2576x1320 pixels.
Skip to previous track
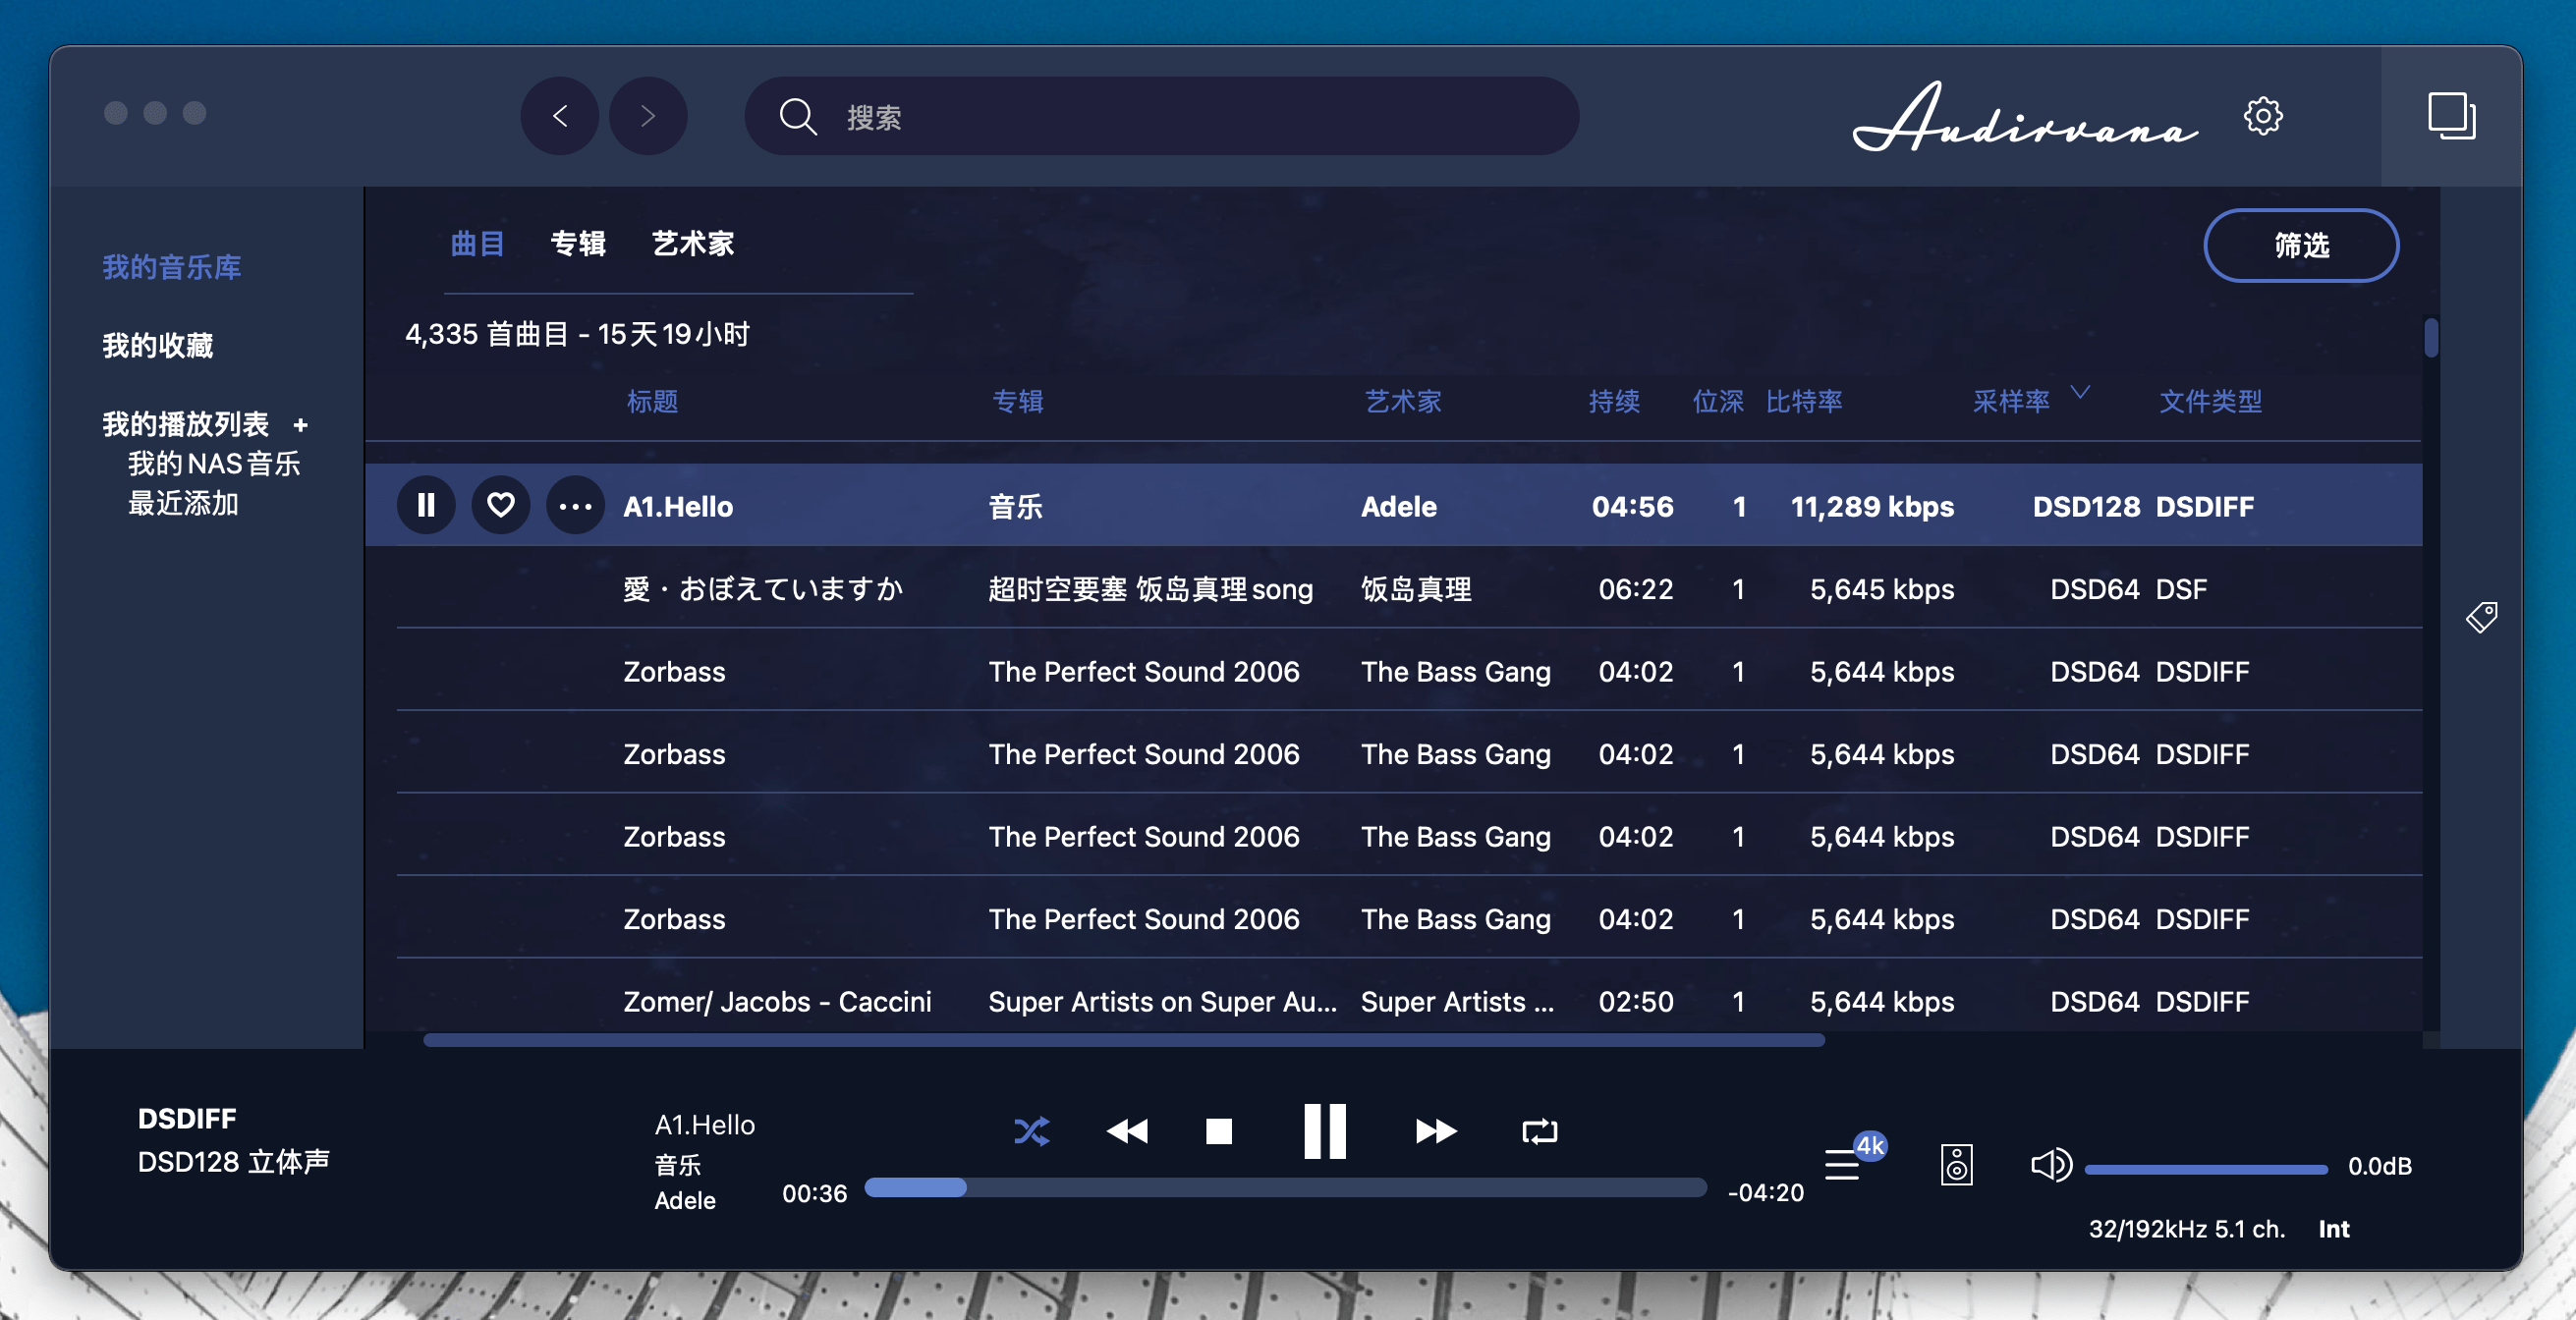(x=1127, y=1131)
